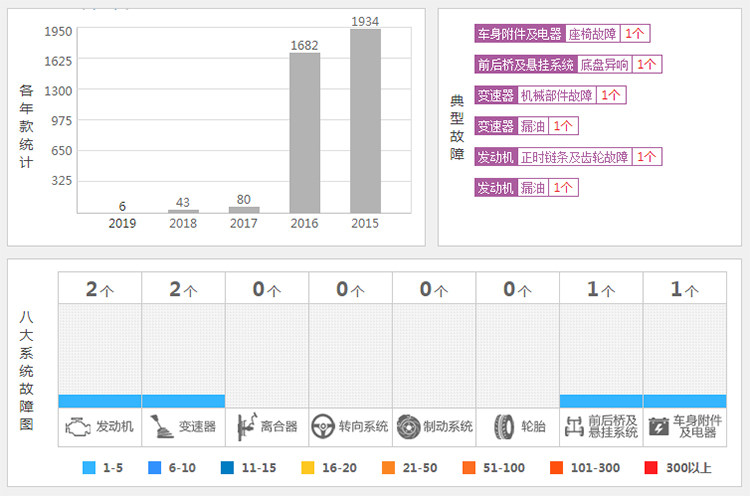Click the red 300以上 legend swatch

click(x=651, y=467)
